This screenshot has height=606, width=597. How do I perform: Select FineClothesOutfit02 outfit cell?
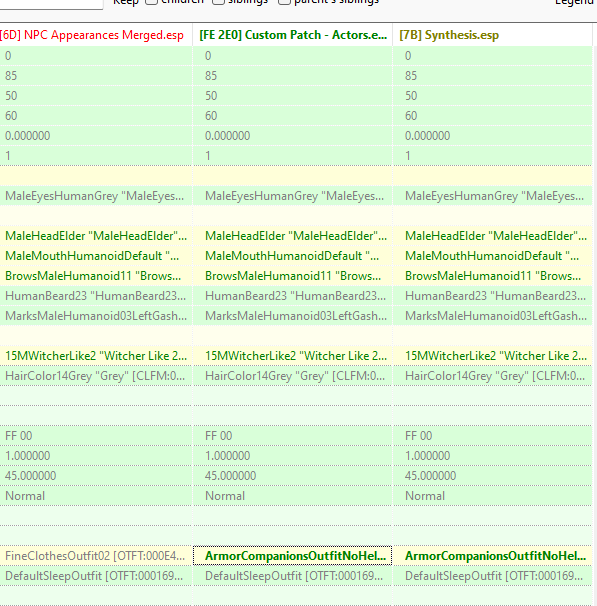click(x=96, y=556)
